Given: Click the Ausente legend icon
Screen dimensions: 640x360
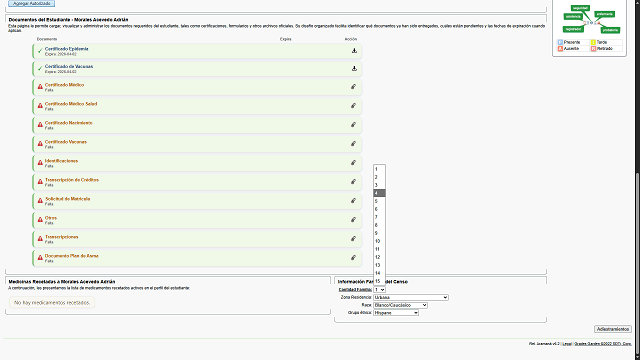Looking at the screenshot, I should click(x=560, y=49).
